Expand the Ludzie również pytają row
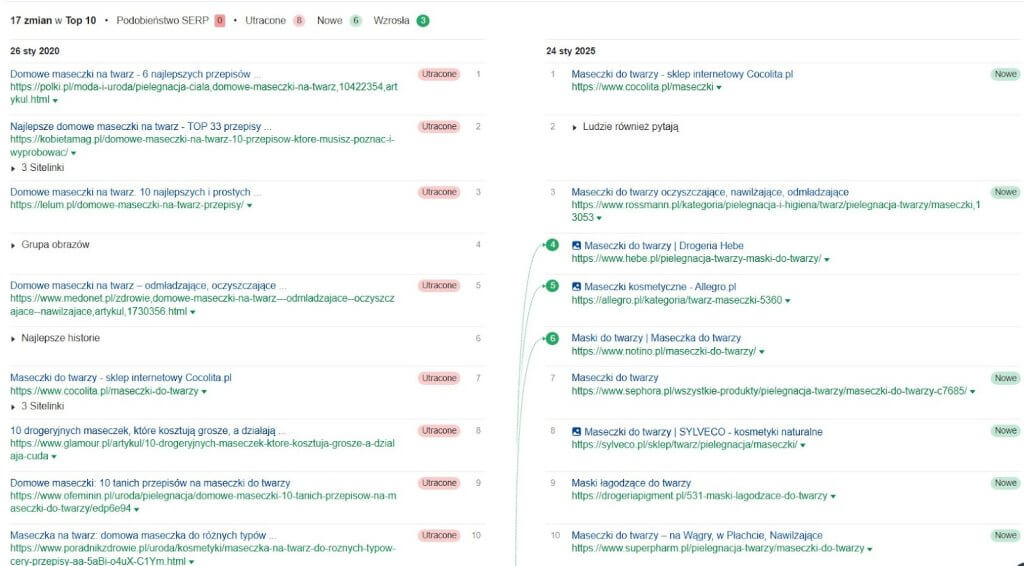Viewport: 1024px width, 566px height. 626,127
